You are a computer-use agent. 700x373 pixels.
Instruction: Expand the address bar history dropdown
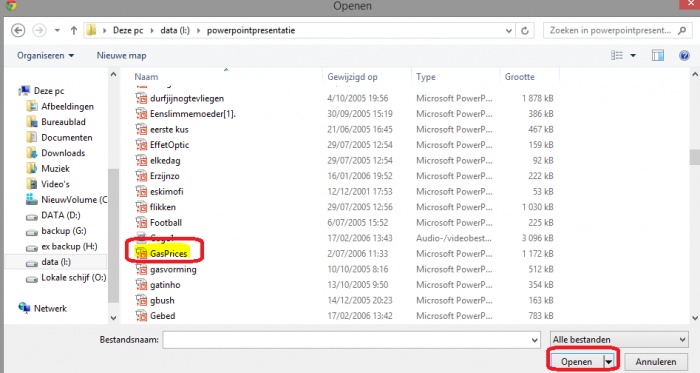tap(508, 31)
